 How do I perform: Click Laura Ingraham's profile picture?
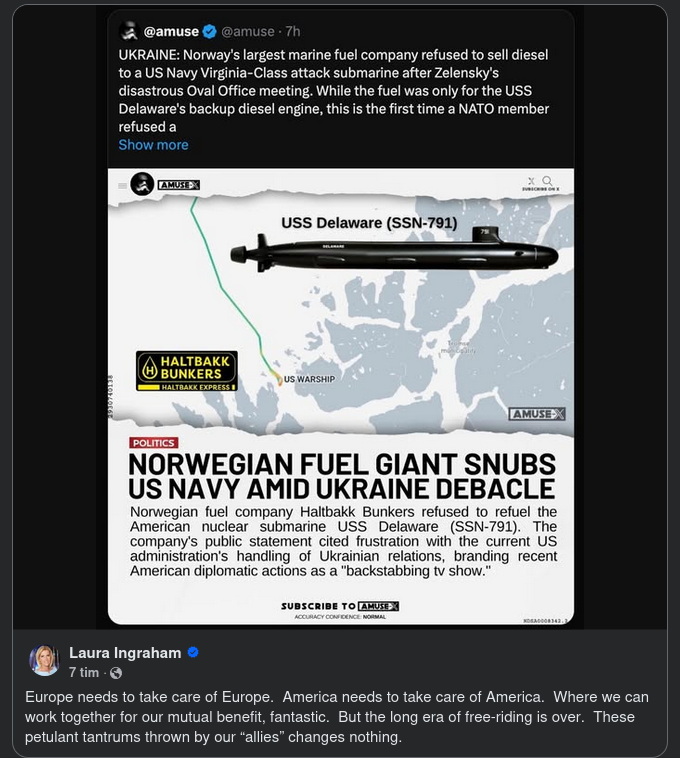pos(45,661)
